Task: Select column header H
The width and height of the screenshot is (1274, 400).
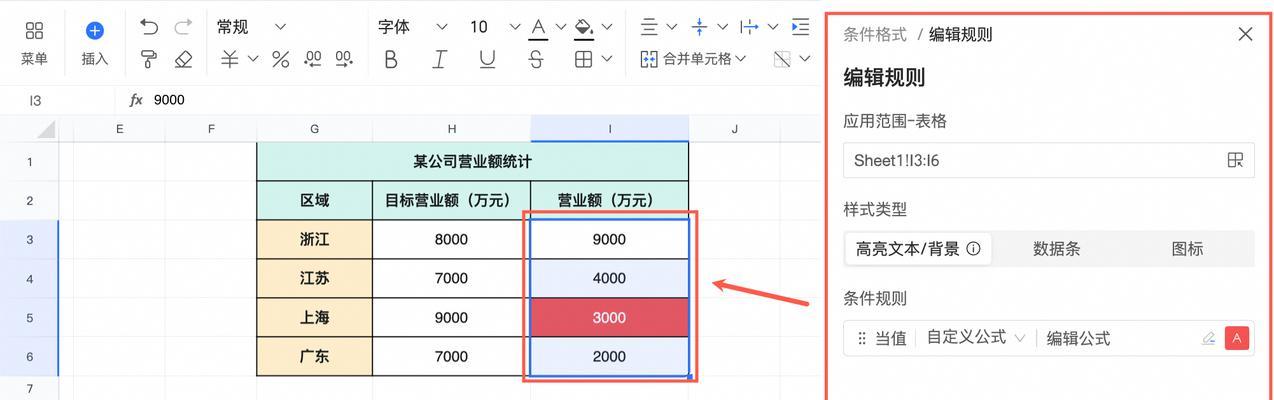Action: [x=451, y=128]
